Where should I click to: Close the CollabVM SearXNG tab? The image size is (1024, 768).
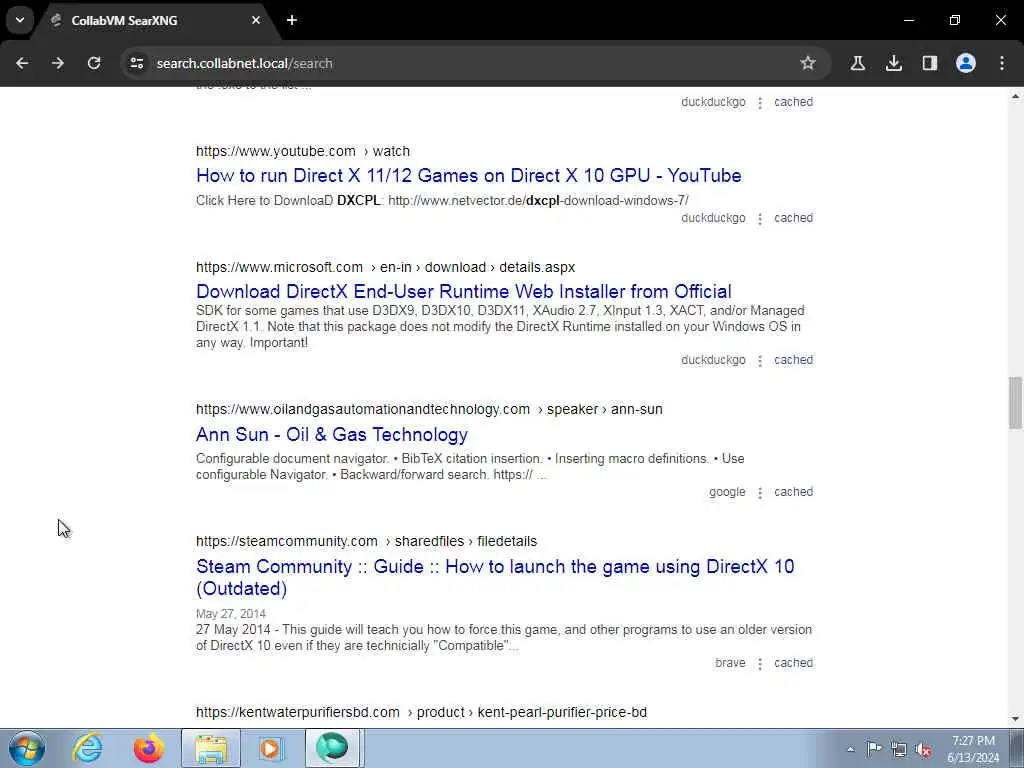(256, 20)
